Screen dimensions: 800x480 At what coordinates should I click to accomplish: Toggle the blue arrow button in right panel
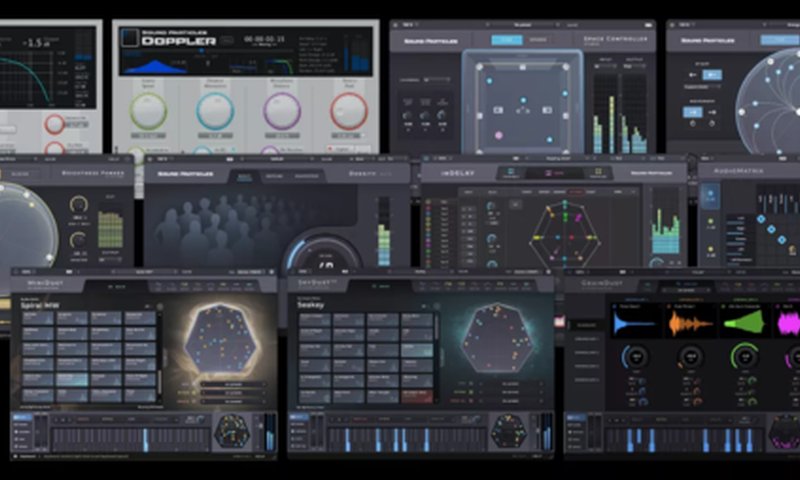pyautogui.click(x=711, y=73)
